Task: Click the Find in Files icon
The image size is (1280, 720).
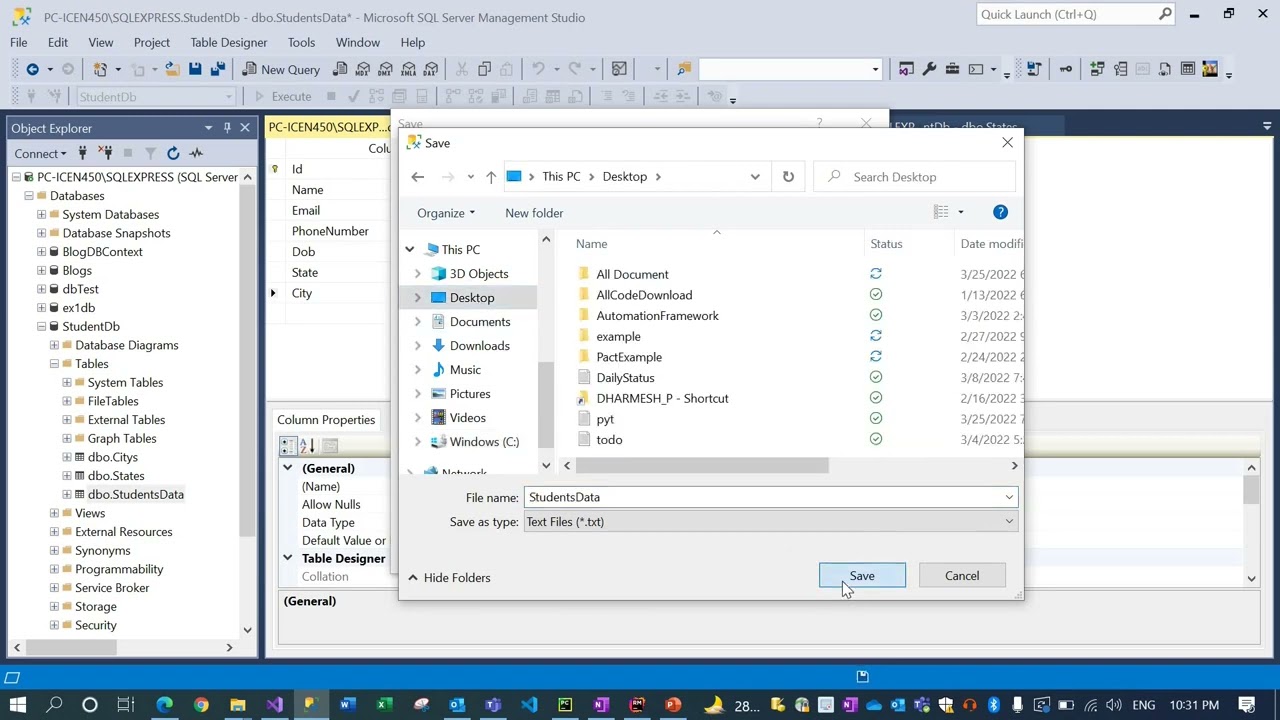Action: (684, 69)
